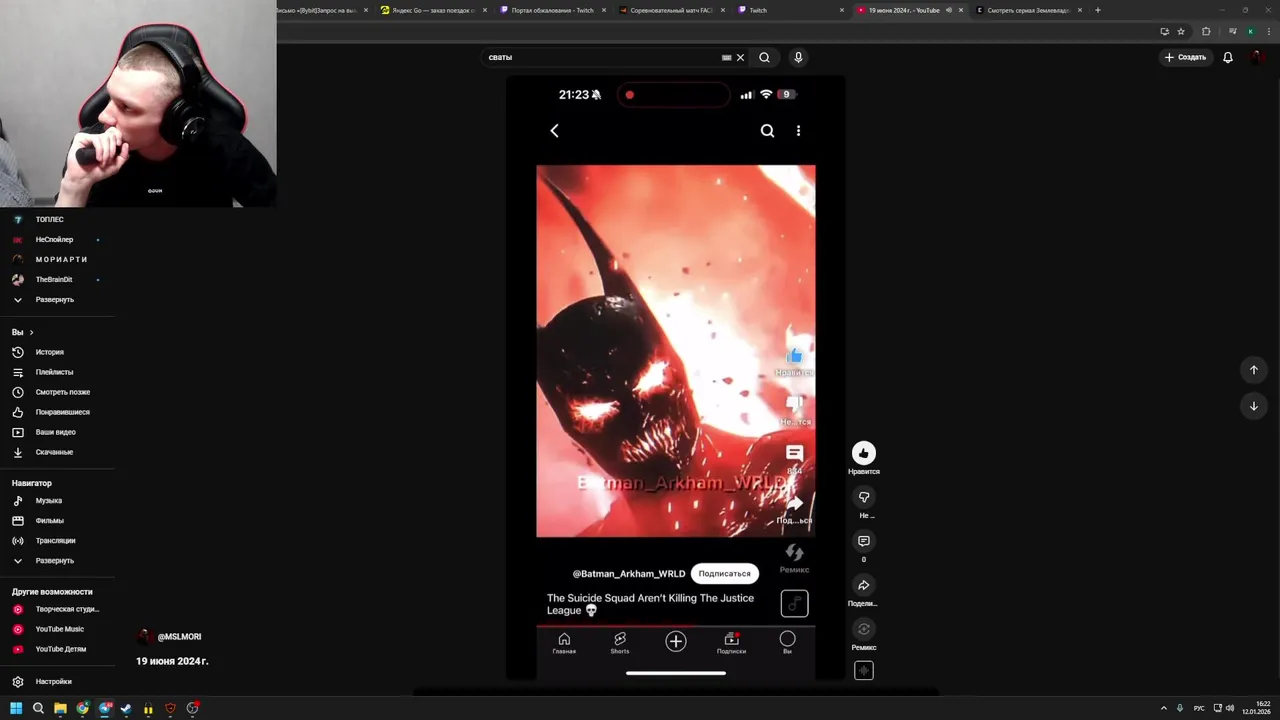Open the Chrome three-dot menu
This screenshot has width=1280, height=720.
1268,32
